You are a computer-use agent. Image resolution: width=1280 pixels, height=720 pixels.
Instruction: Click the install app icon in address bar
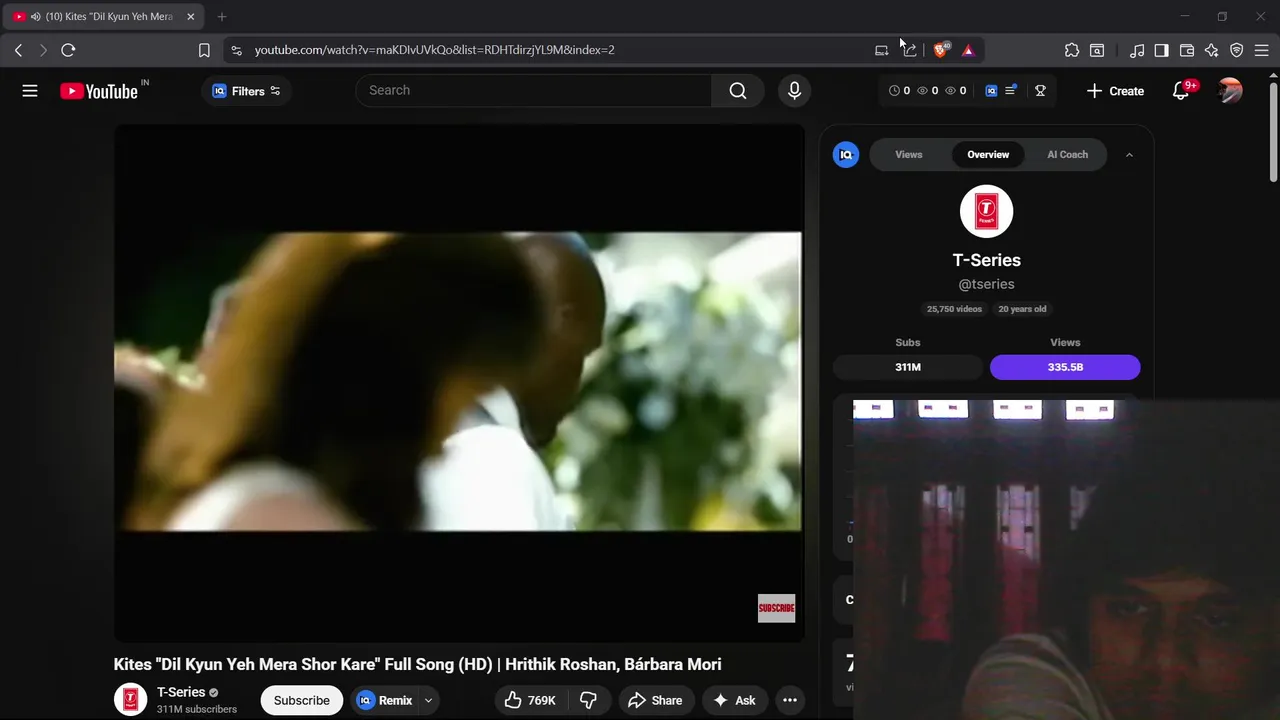point(881,50)
